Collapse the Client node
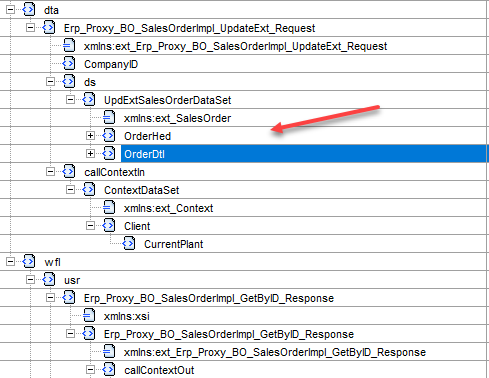Image resolution: width=489 pixels, height=378 pixels. (x=90, y=226)
